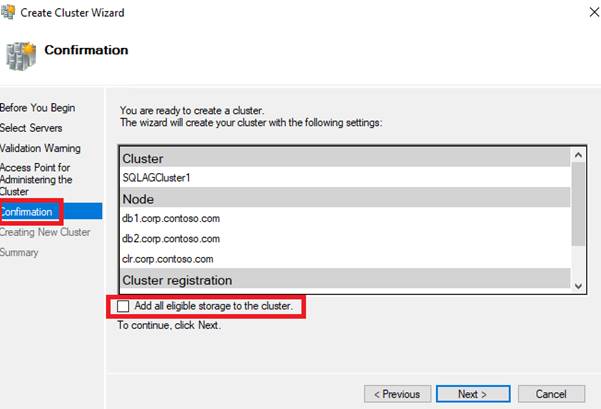Click the Node section header

coord(345,199)
